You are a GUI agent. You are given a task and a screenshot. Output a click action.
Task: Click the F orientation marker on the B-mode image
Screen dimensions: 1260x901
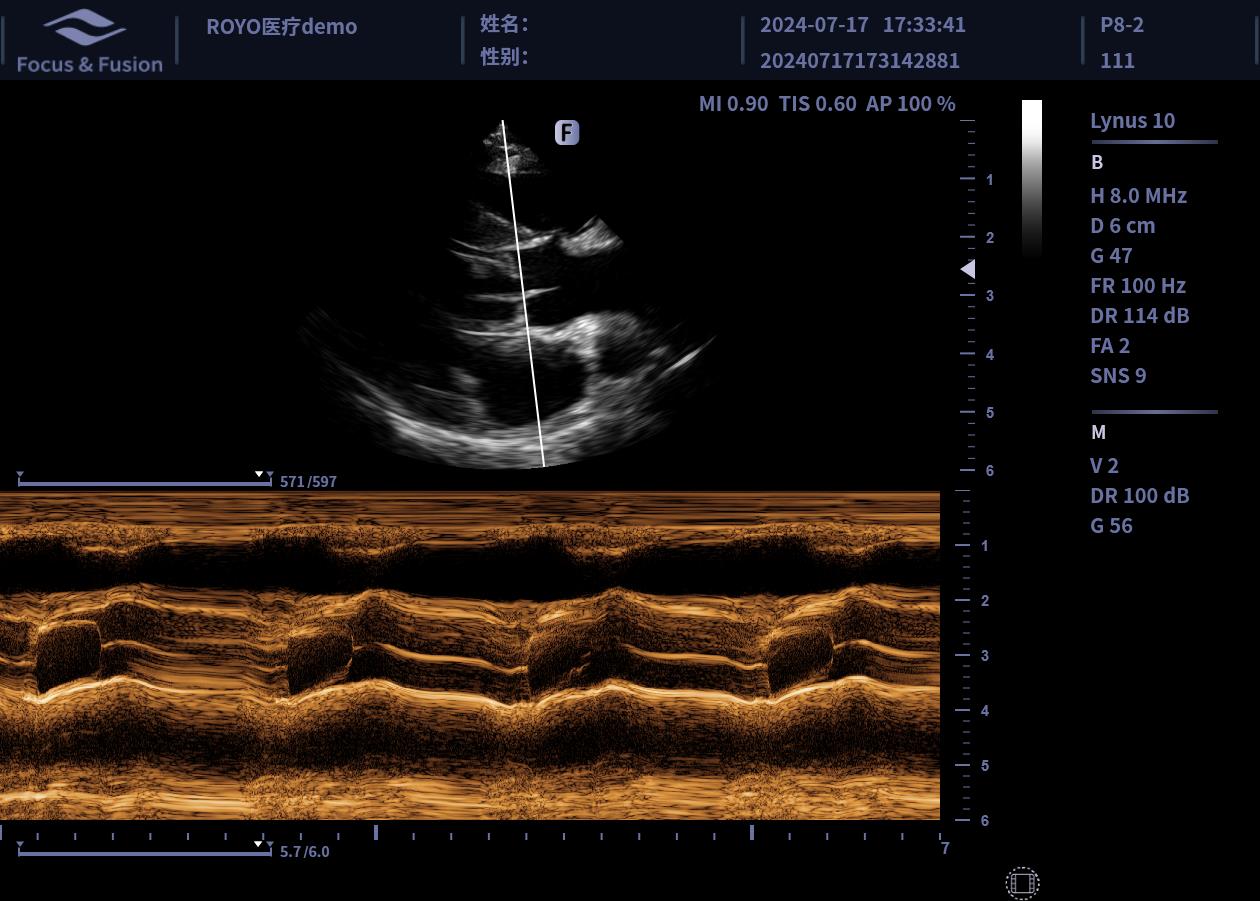(x=567, y=133)
